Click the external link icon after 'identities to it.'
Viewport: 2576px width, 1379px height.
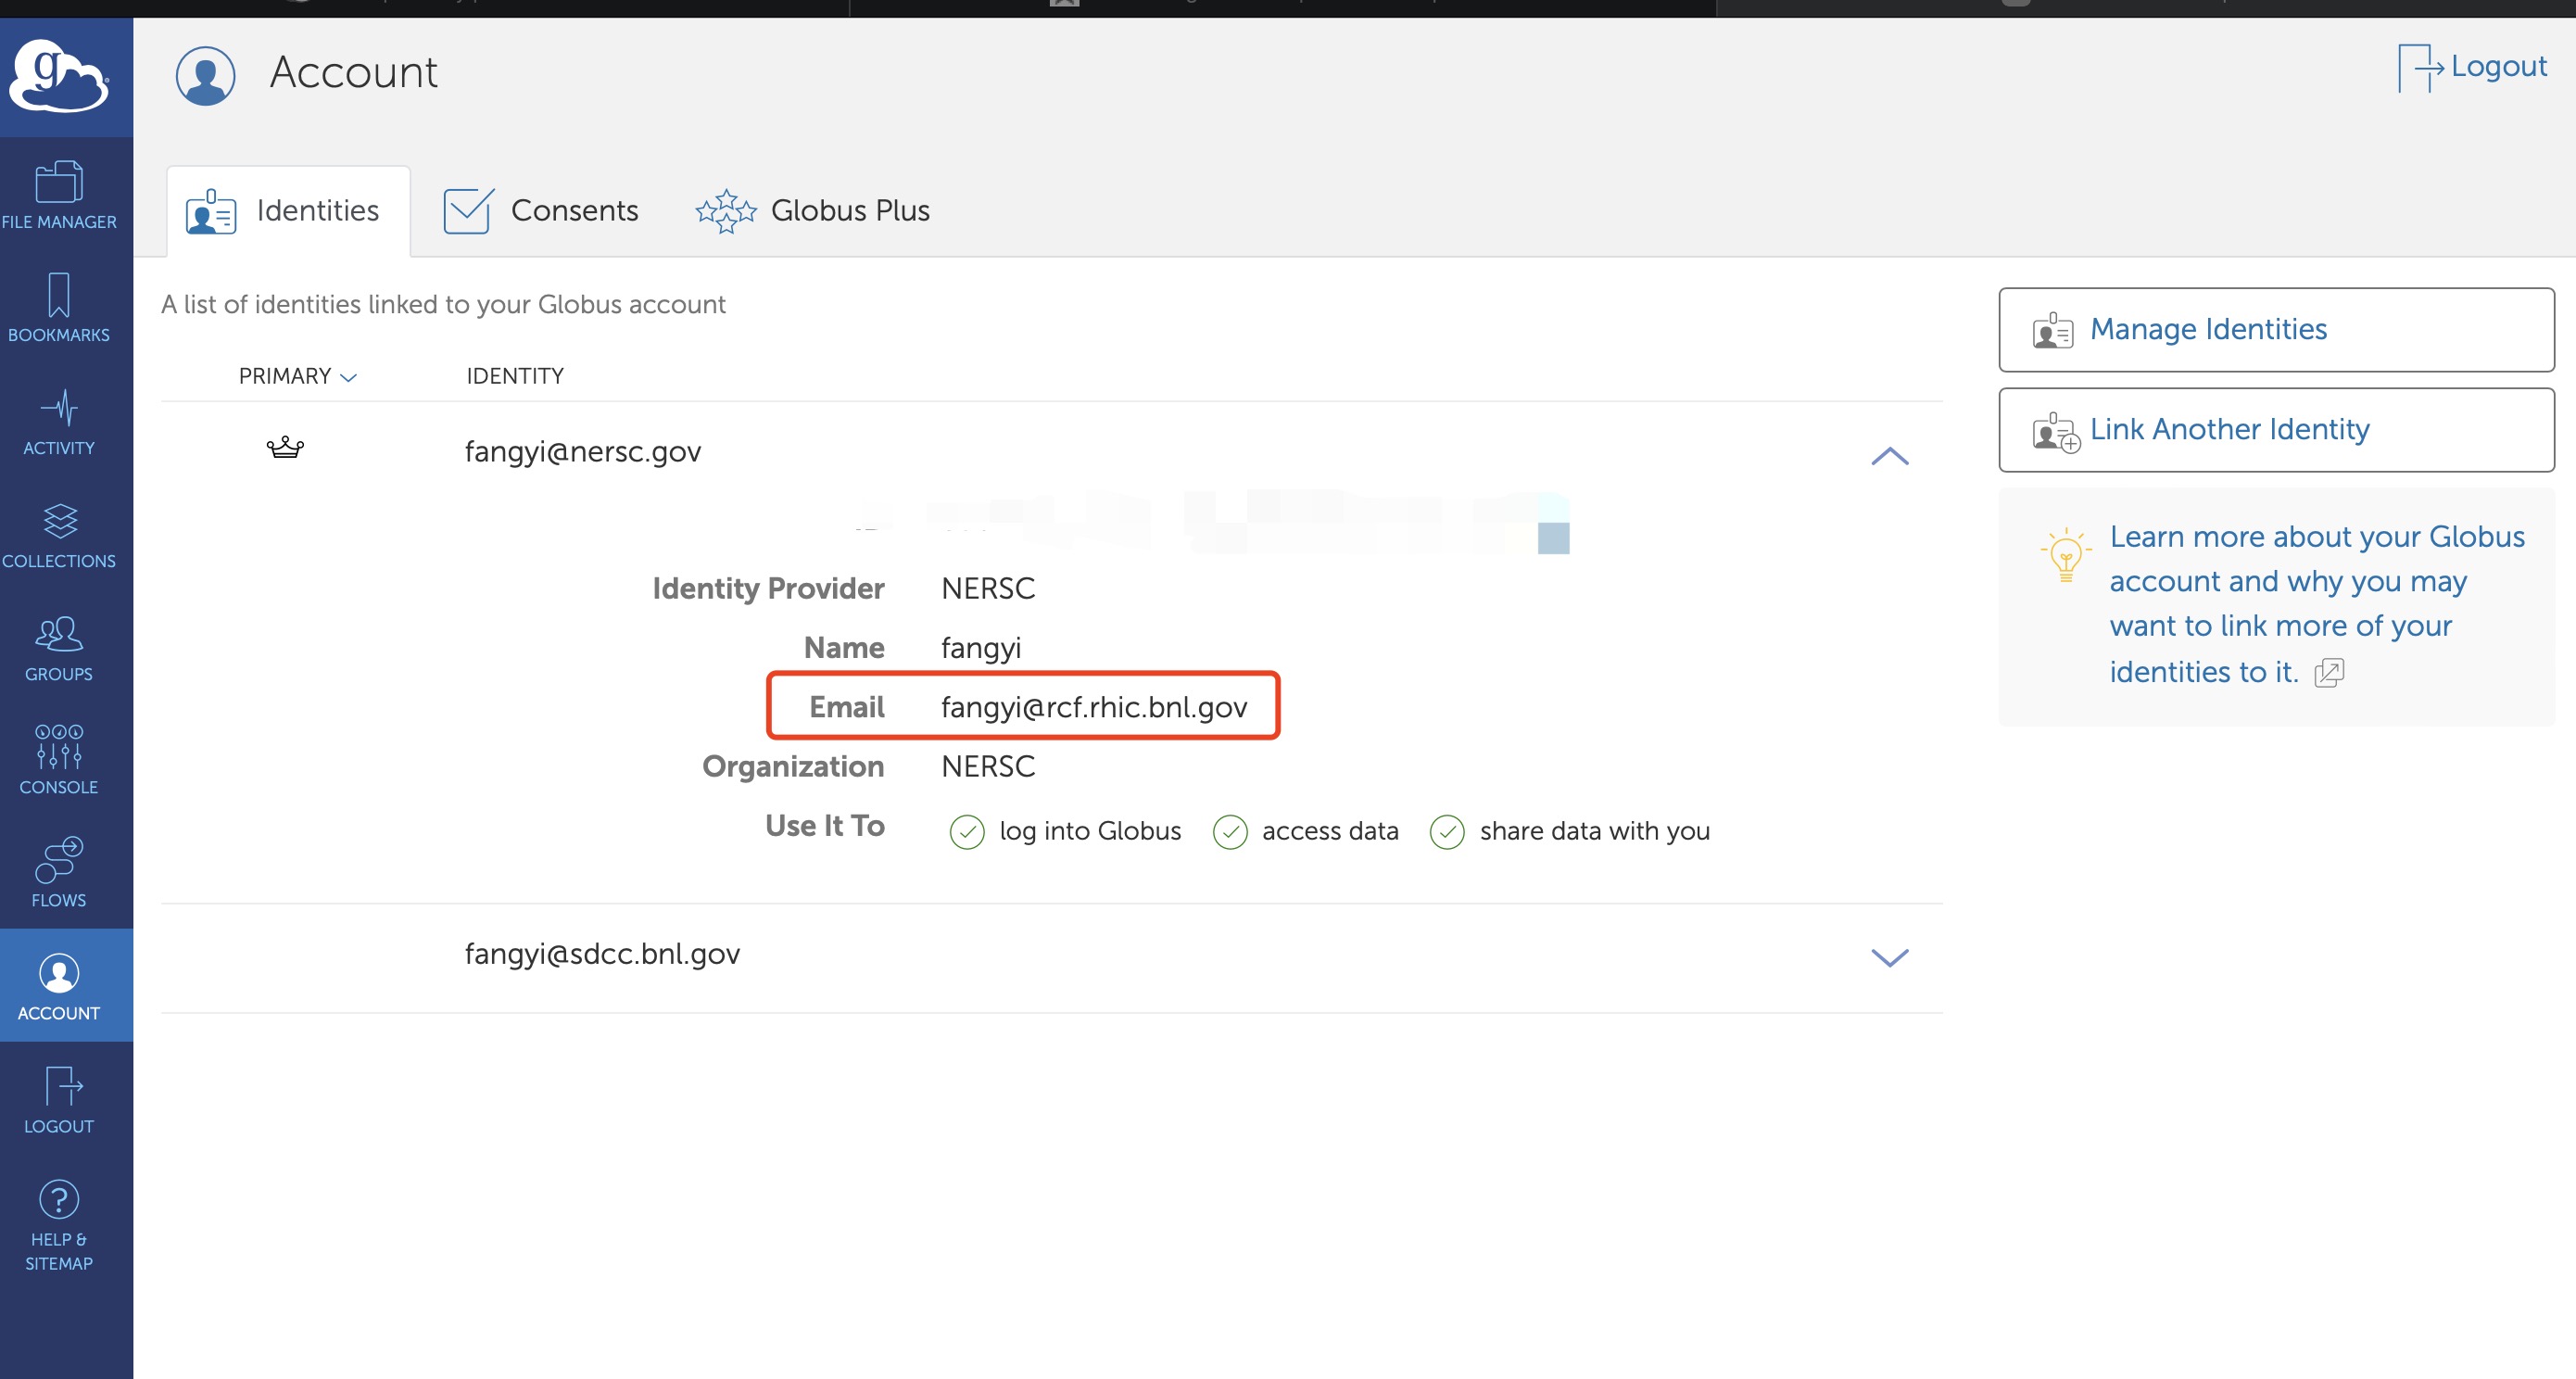(2329, 673)
